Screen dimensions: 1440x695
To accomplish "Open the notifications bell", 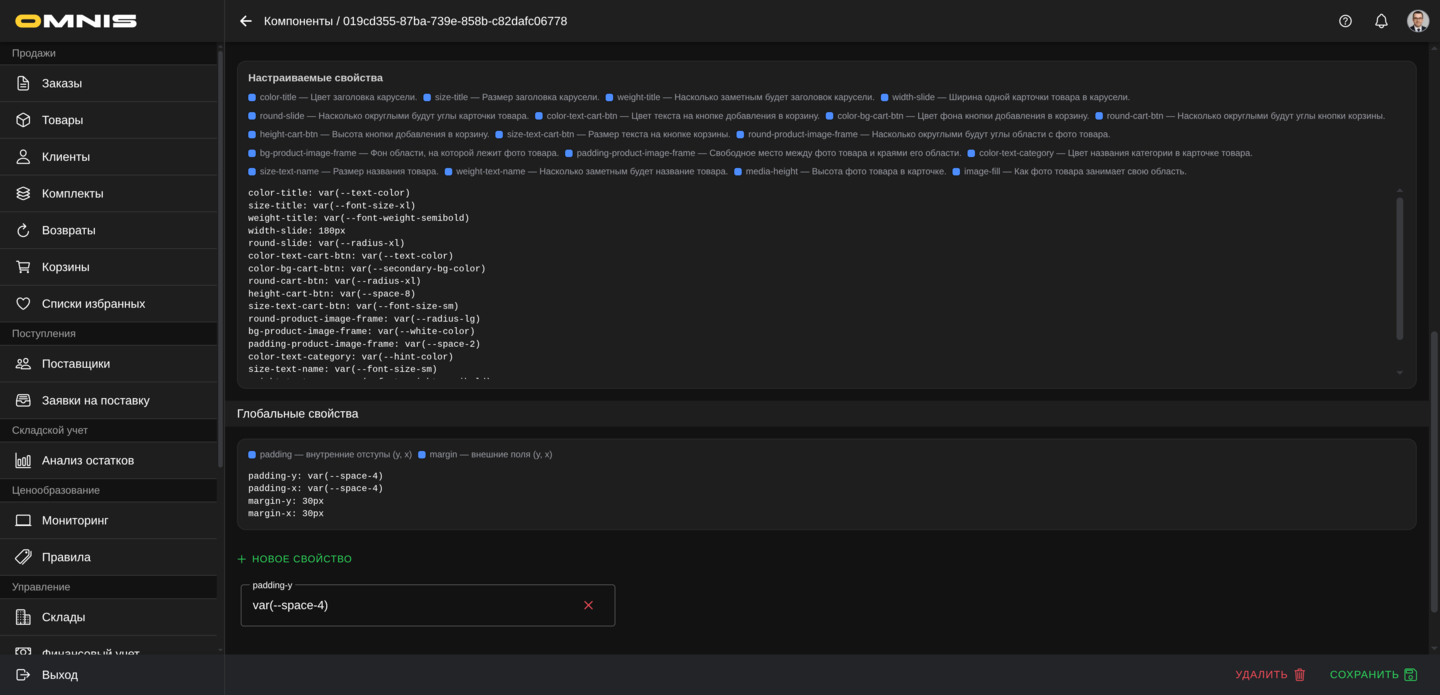I will pos(1381,21).
